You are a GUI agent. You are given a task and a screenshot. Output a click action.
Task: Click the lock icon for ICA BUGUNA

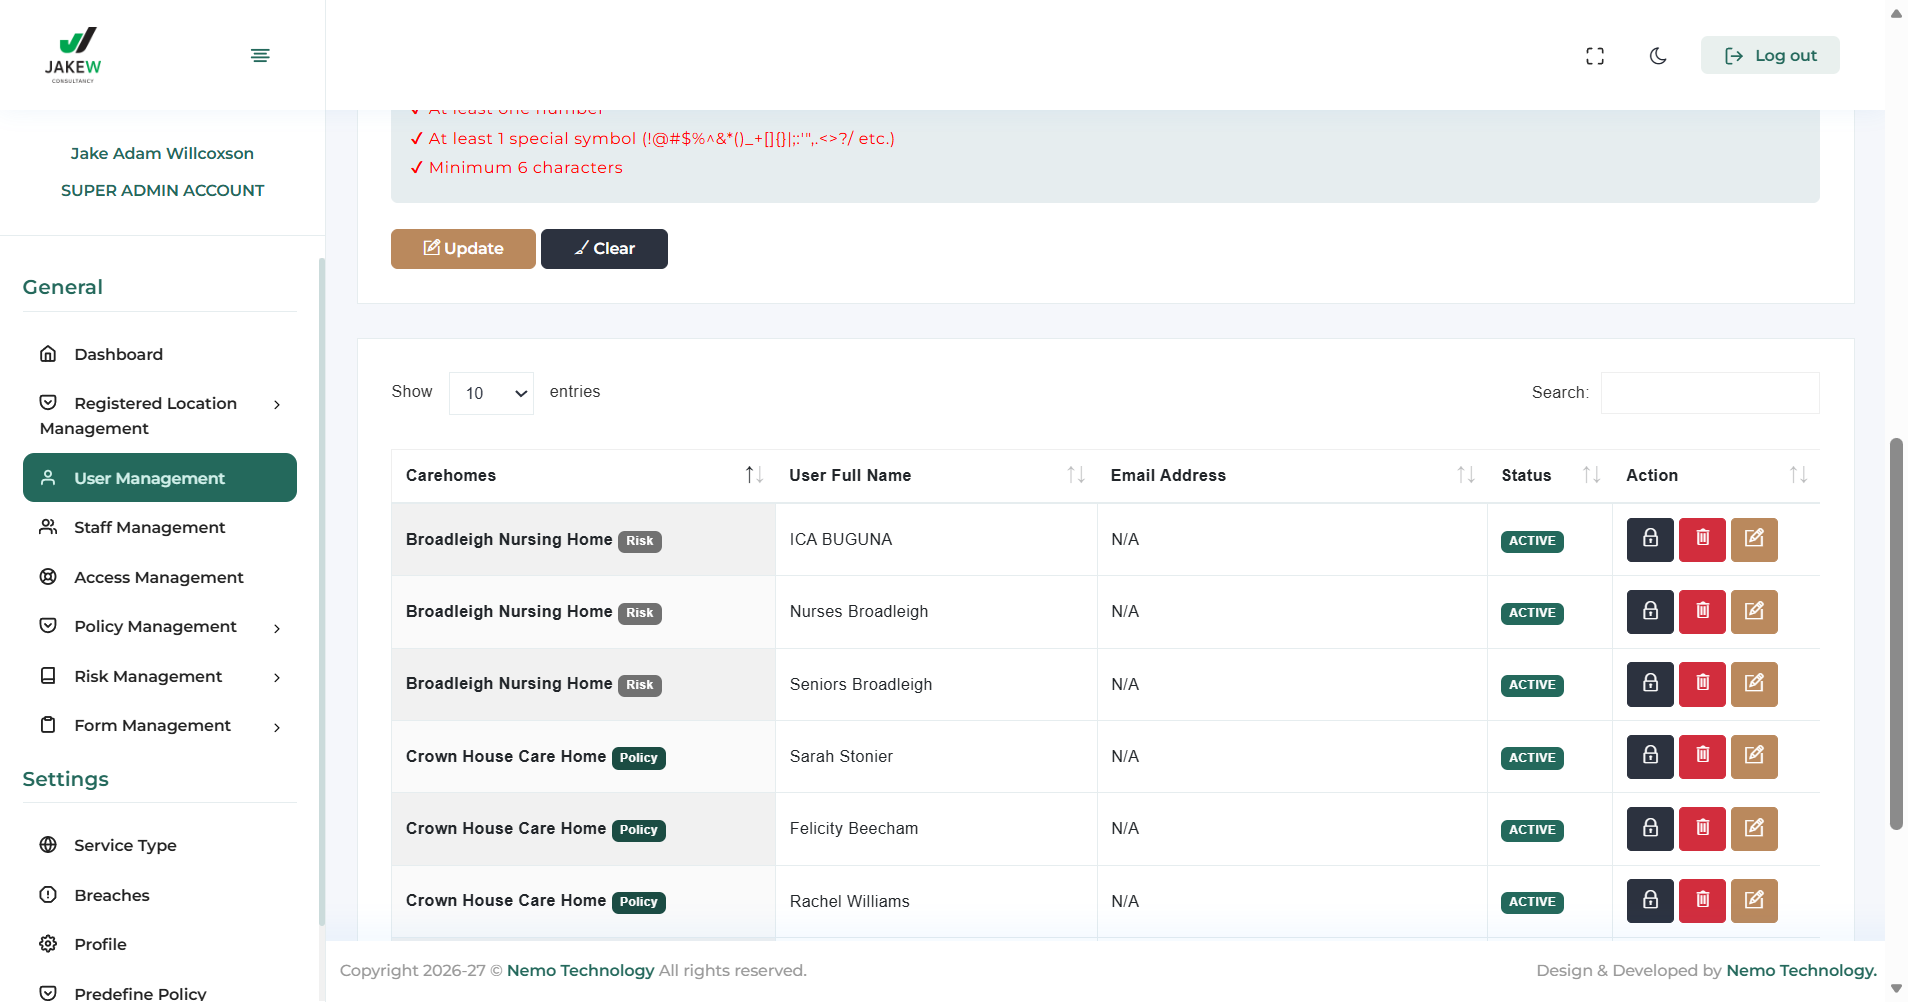coord(1649,539)
